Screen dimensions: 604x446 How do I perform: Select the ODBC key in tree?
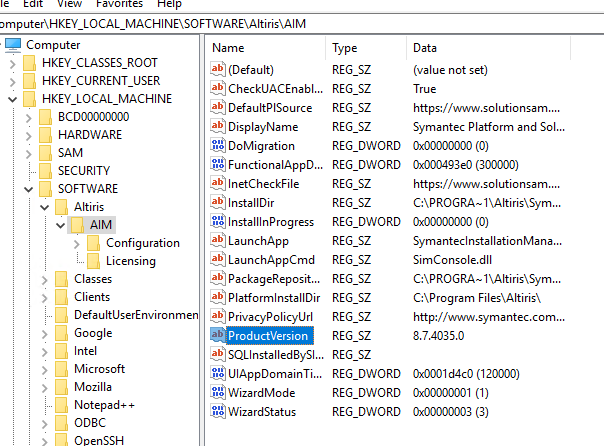point(90,423)
